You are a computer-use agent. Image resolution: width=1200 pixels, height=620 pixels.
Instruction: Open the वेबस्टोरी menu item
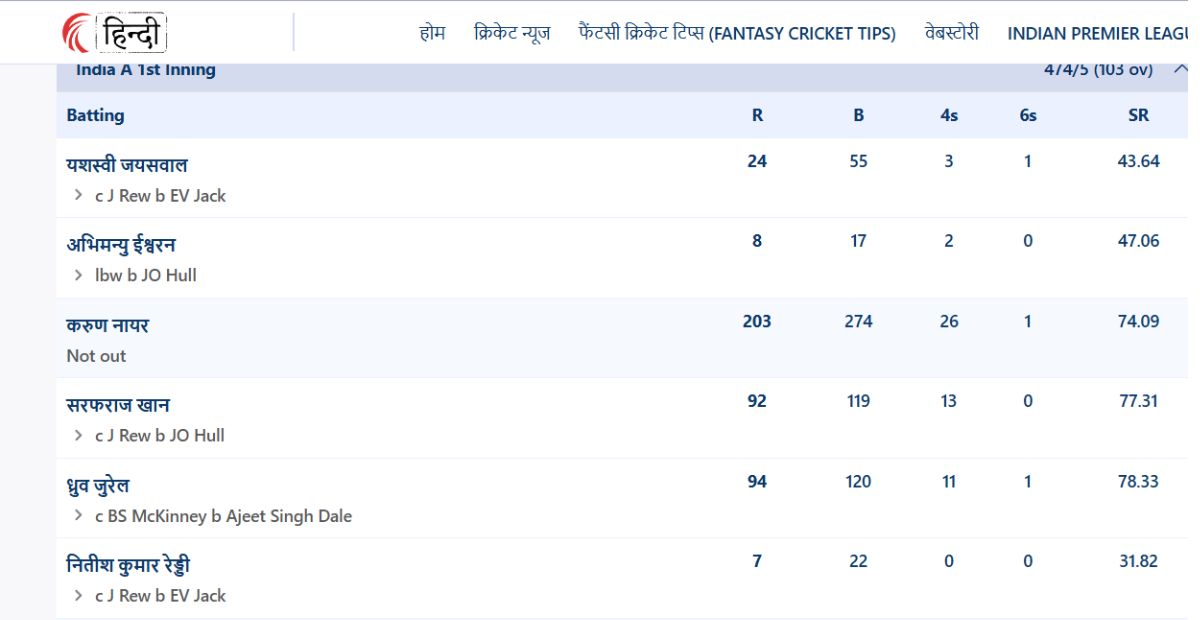pos(951,33)
